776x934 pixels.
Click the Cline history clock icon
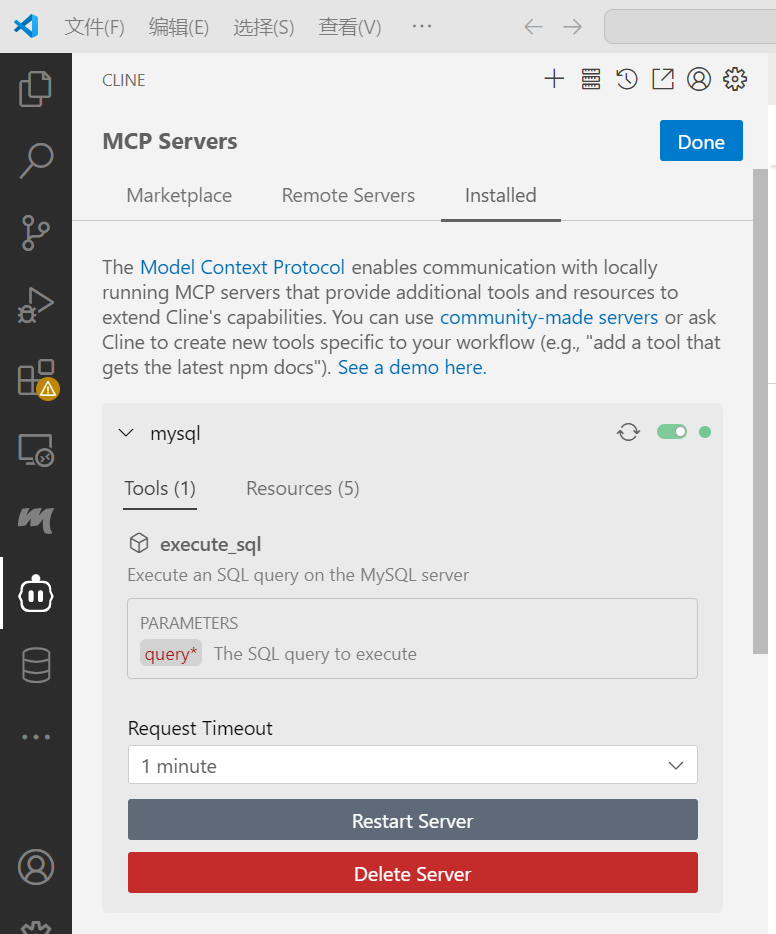pos(627,79)
